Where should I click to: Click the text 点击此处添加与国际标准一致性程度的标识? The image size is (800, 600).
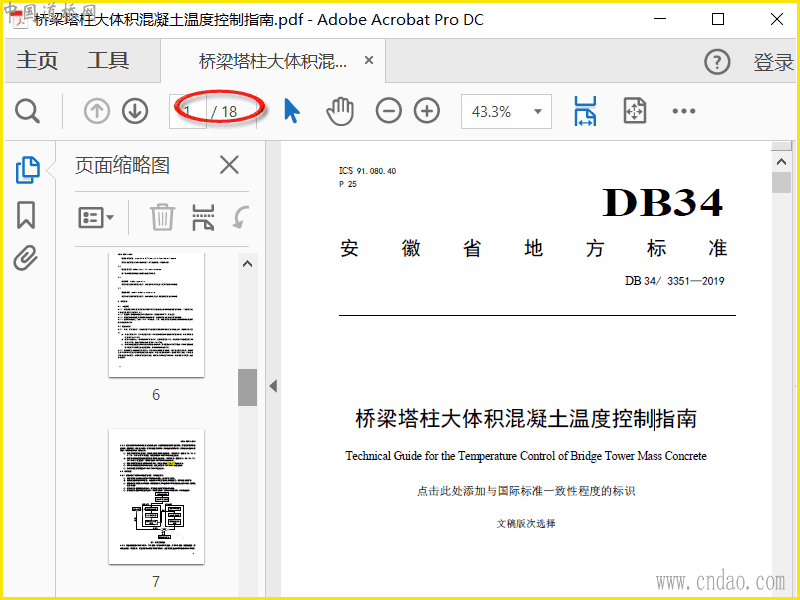pyautogui.click(x=526, y=491)
